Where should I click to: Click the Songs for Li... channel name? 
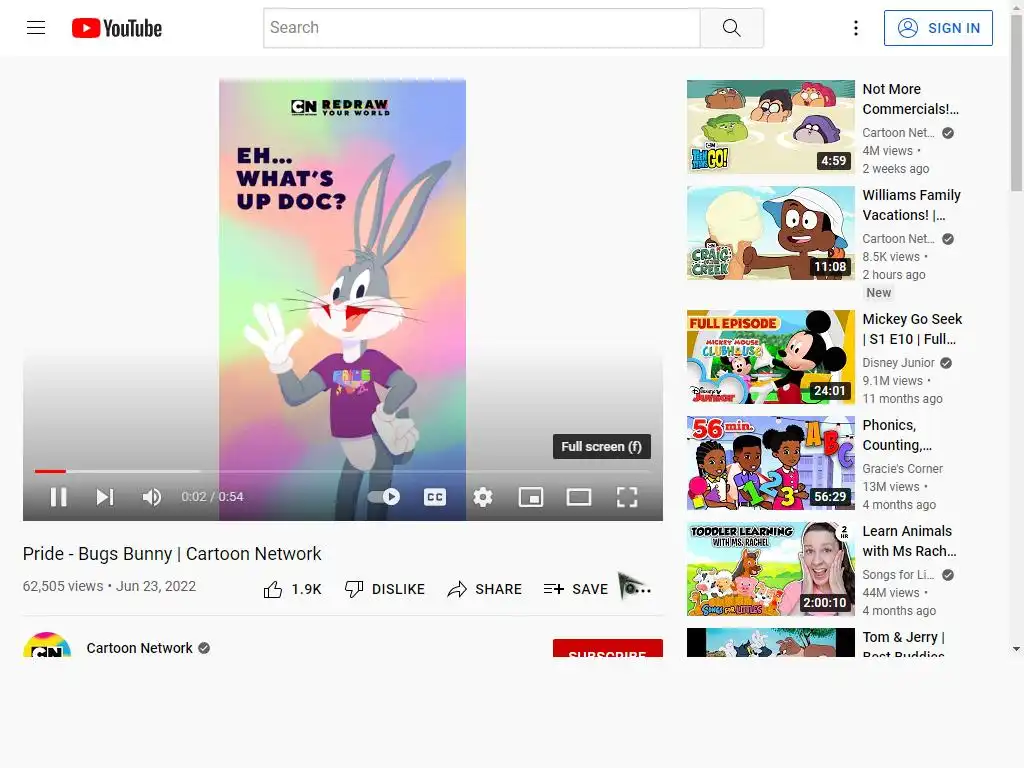(898, 574)
